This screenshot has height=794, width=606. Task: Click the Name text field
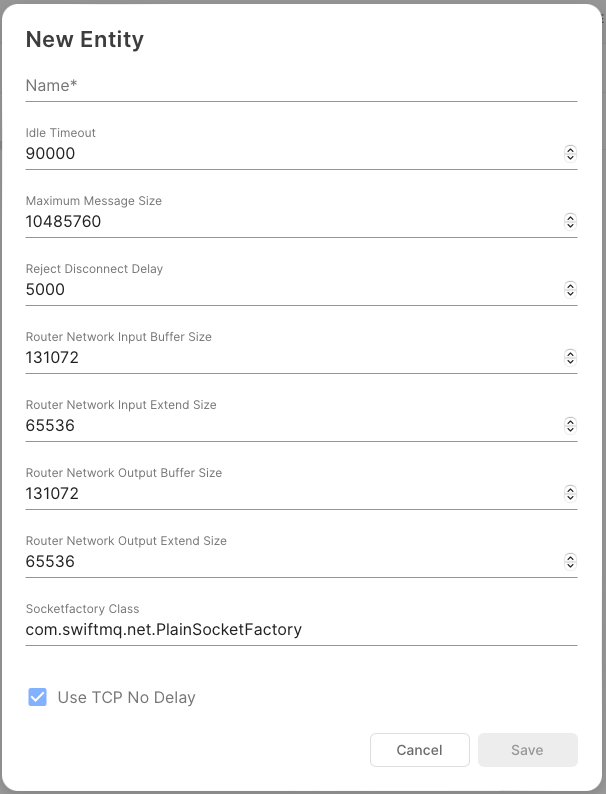click(300, 86)
